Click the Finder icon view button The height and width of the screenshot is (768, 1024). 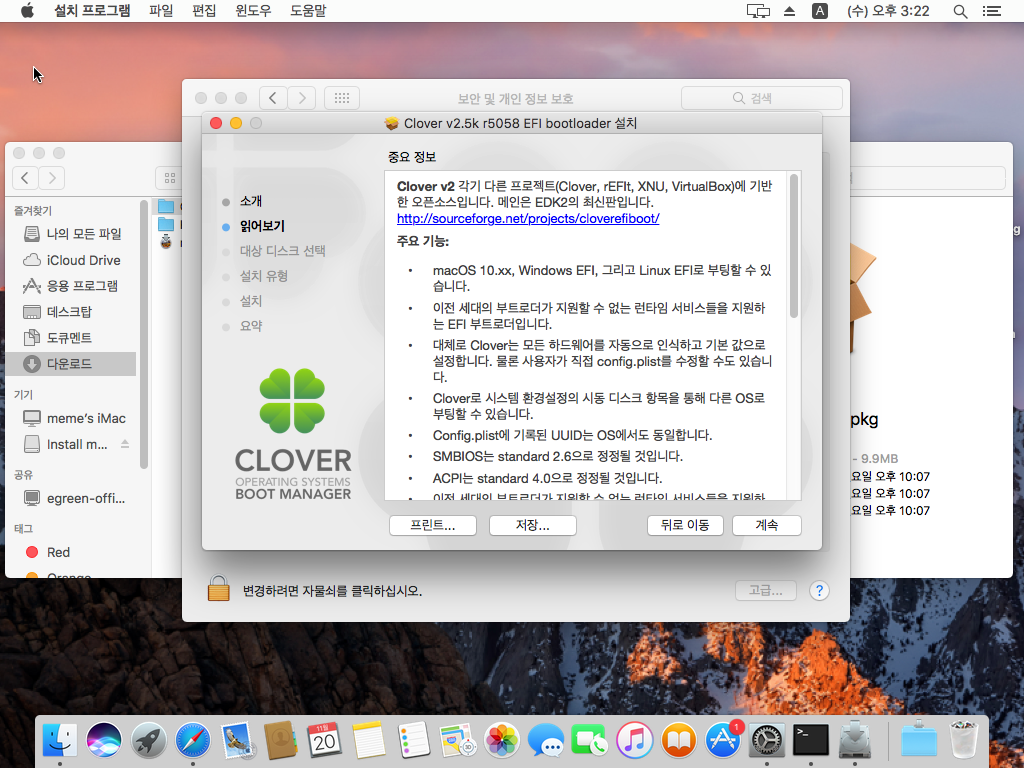pos(170,178)
